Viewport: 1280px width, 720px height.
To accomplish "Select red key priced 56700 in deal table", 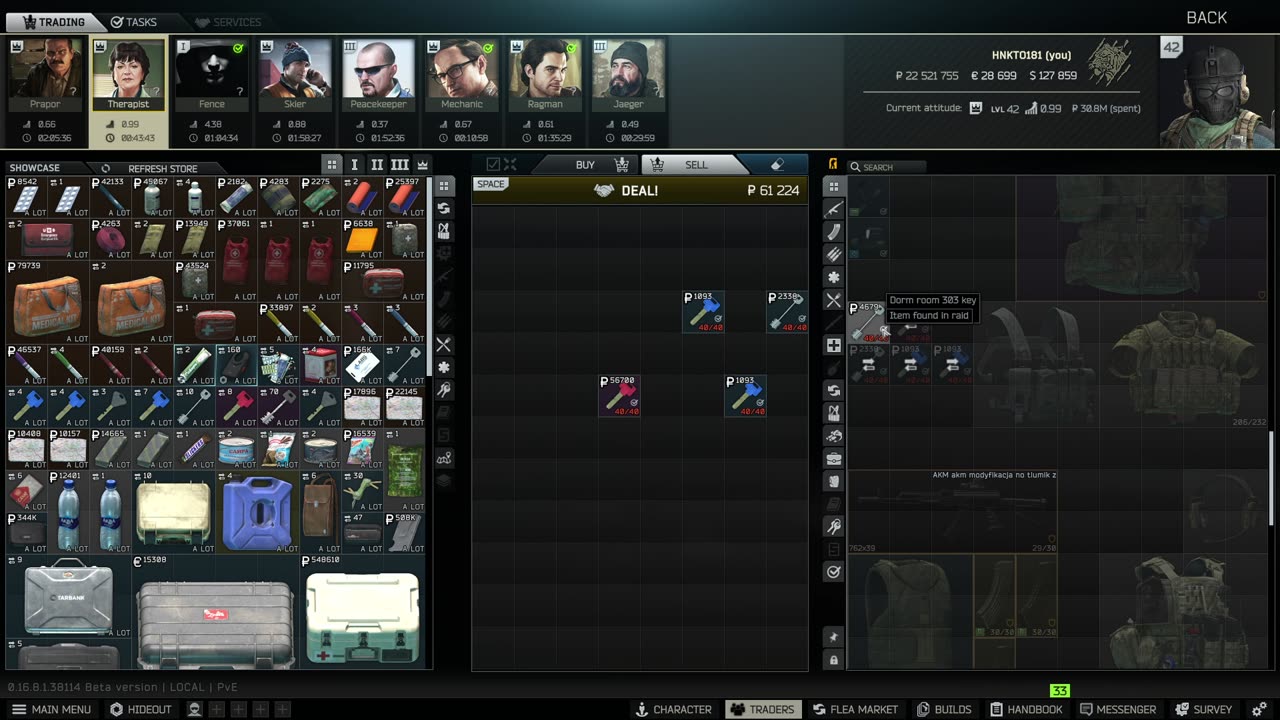I will tap(619, 396).
